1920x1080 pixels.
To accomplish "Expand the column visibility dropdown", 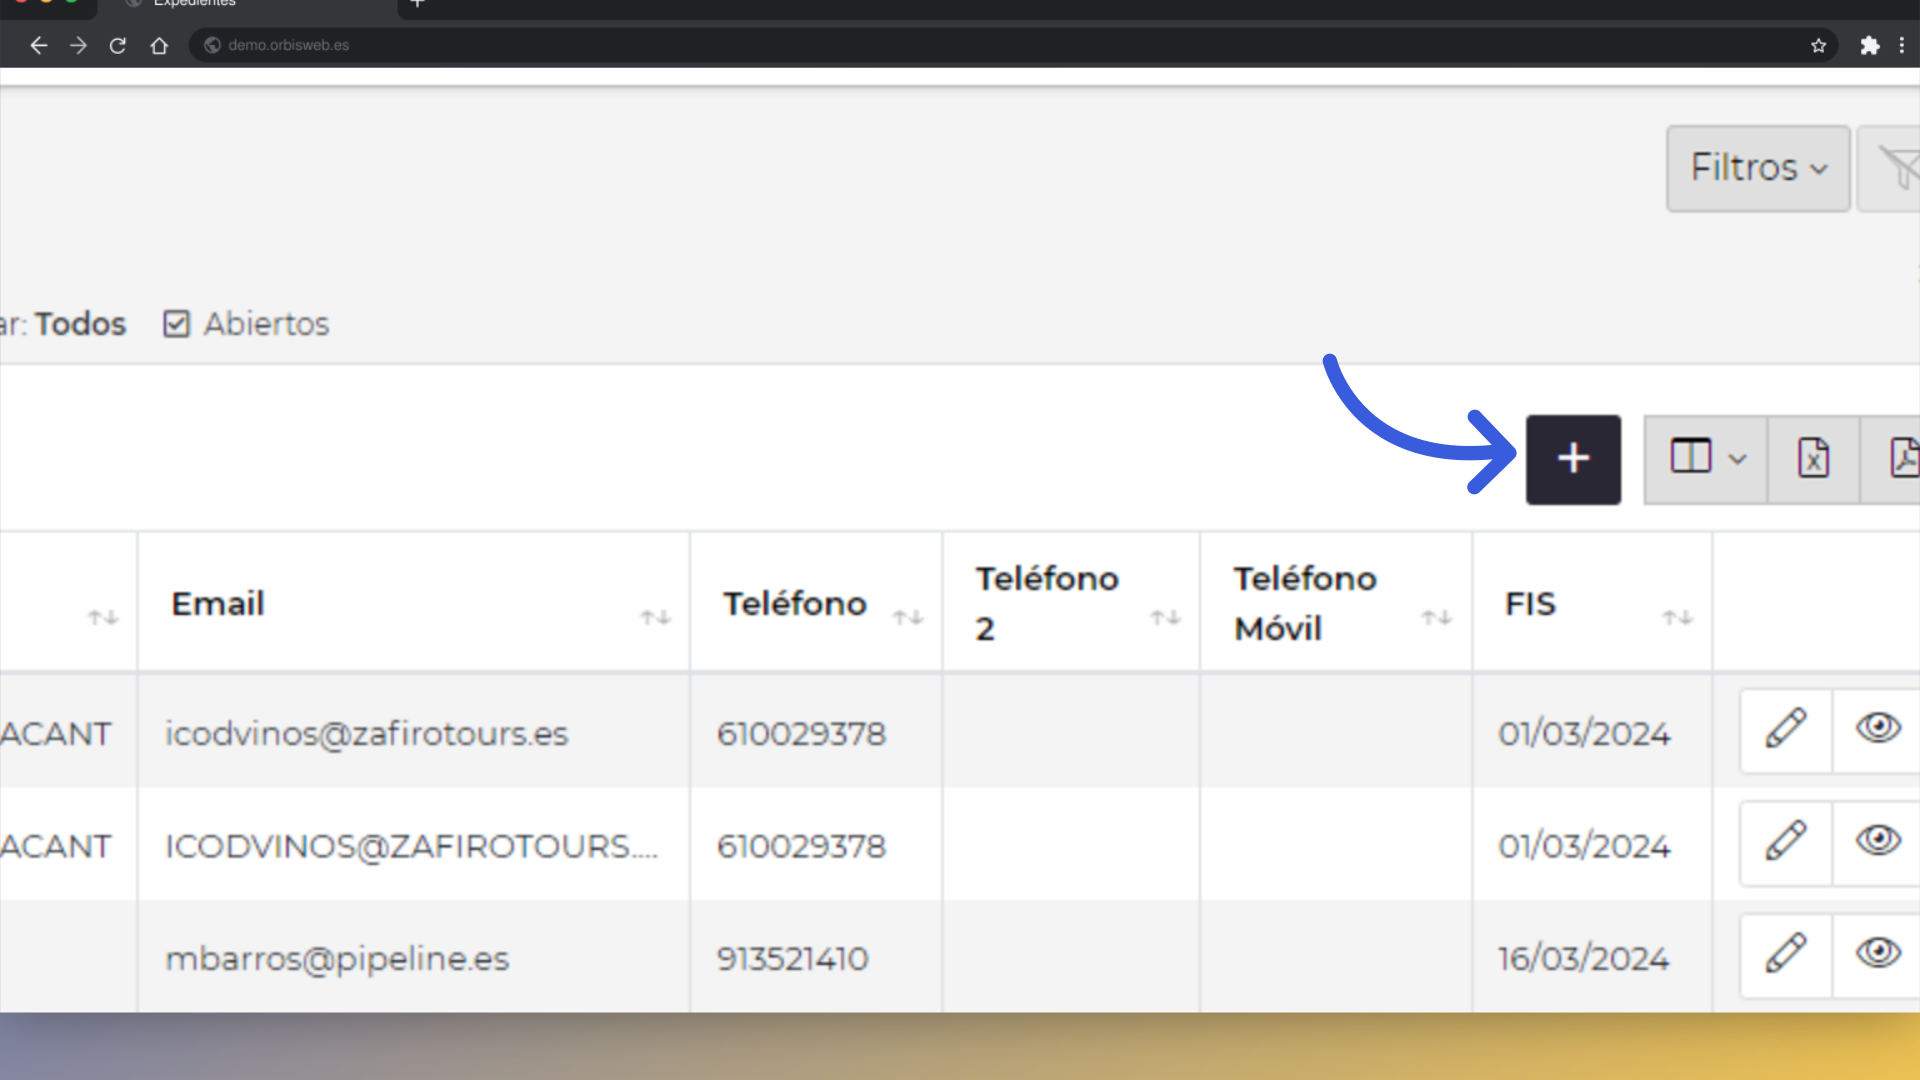I will point(1706,459).
